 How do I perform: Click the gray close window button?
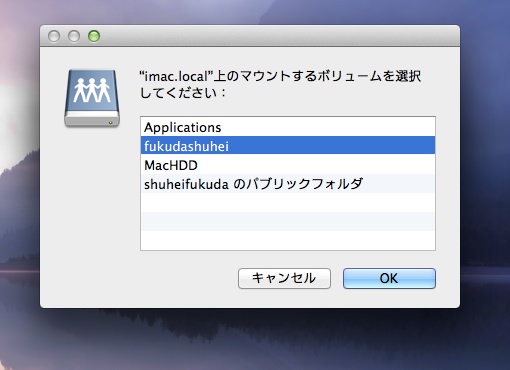(x=54, y=36)
